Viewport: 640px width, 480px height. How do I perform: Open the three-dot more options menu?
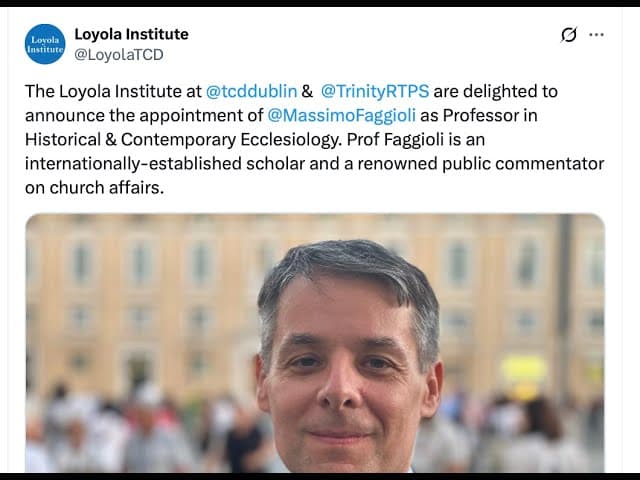[x=596, y=35]
